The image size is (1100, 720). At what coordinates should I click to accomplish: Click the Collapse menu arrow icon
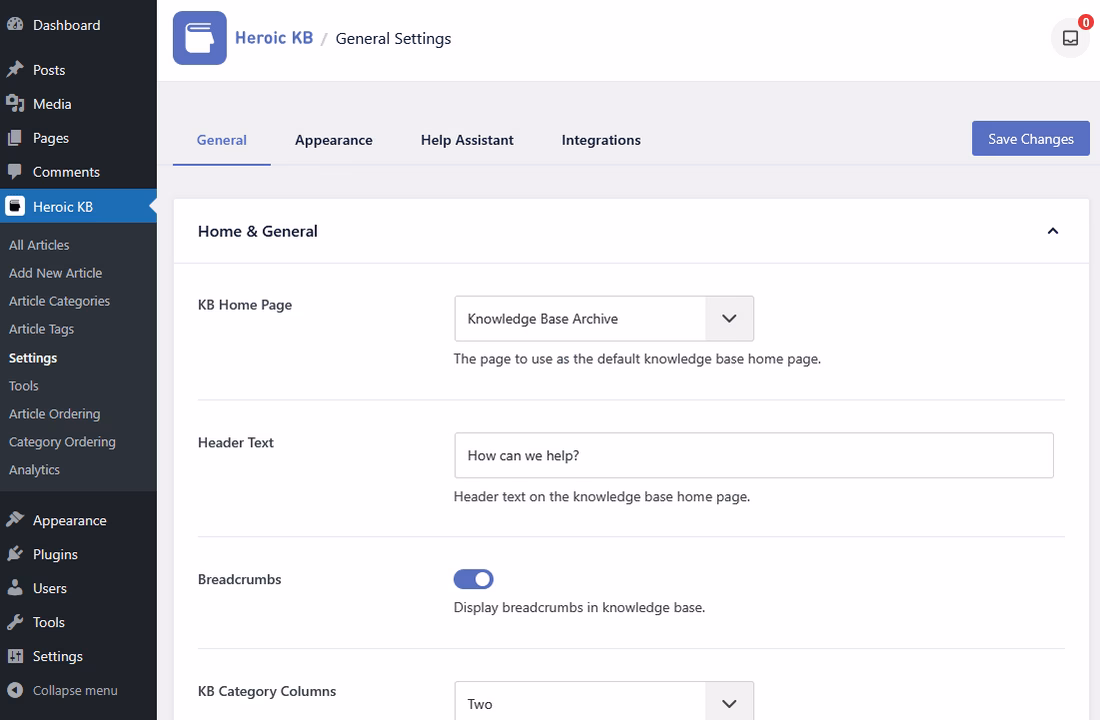point(15,690)
